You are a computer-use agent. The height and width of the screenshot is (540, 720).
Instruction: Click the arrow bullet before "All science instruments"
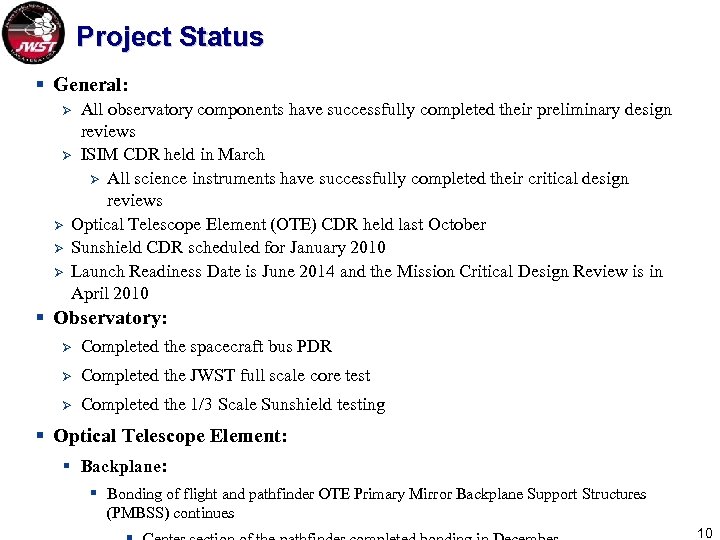[94, 180]
